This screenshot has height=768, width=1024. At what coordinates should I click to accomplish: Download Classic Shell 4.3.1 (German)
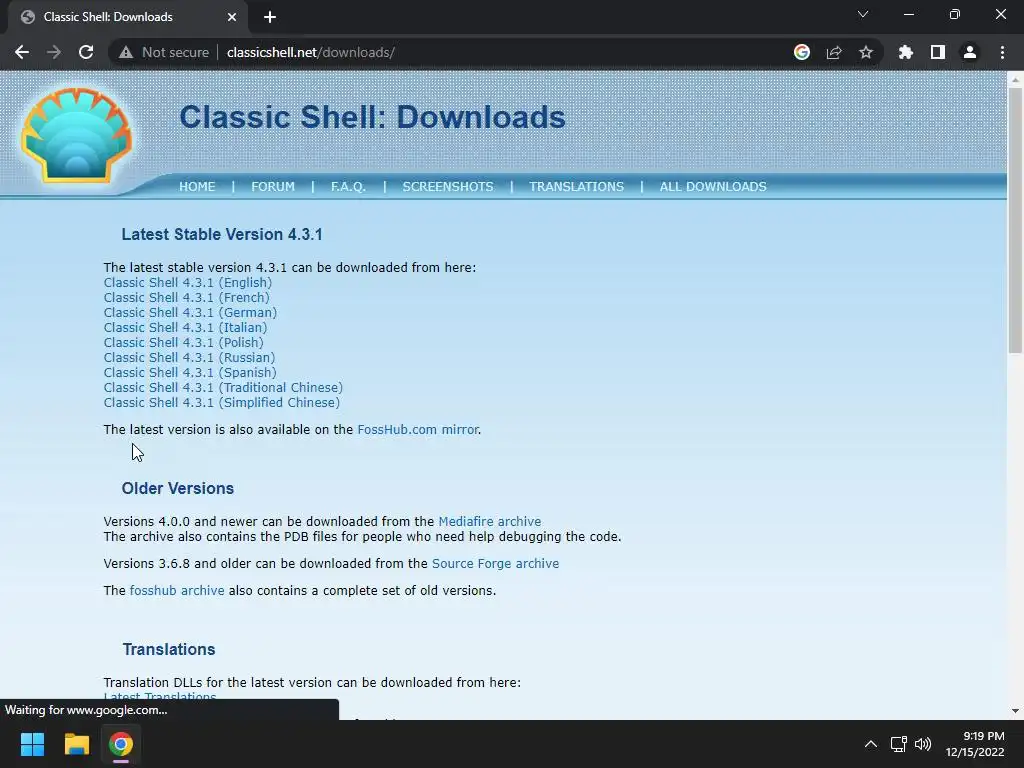click(190, 313)
